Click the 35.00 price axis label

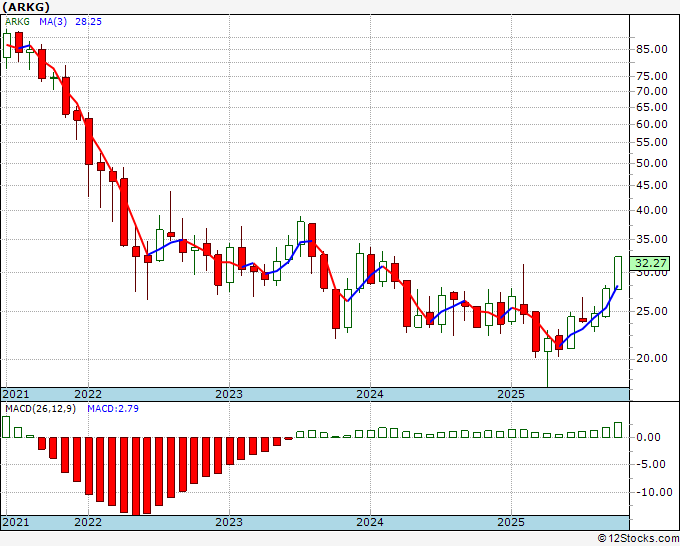coord(651,239)
